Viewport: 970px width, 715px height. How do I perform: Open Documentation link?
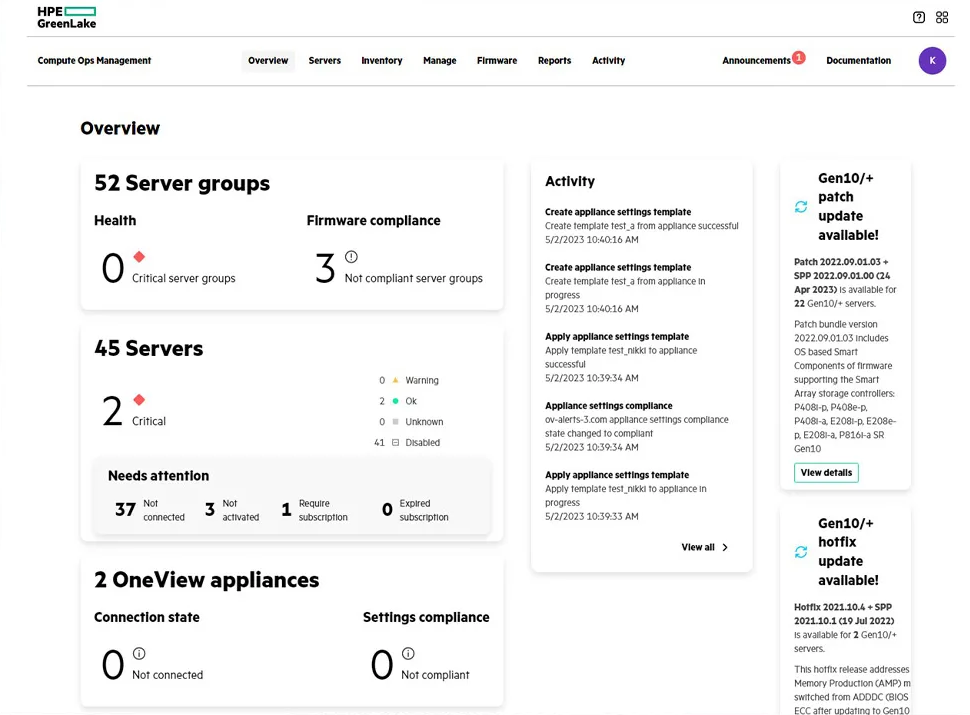pos(859,61)
